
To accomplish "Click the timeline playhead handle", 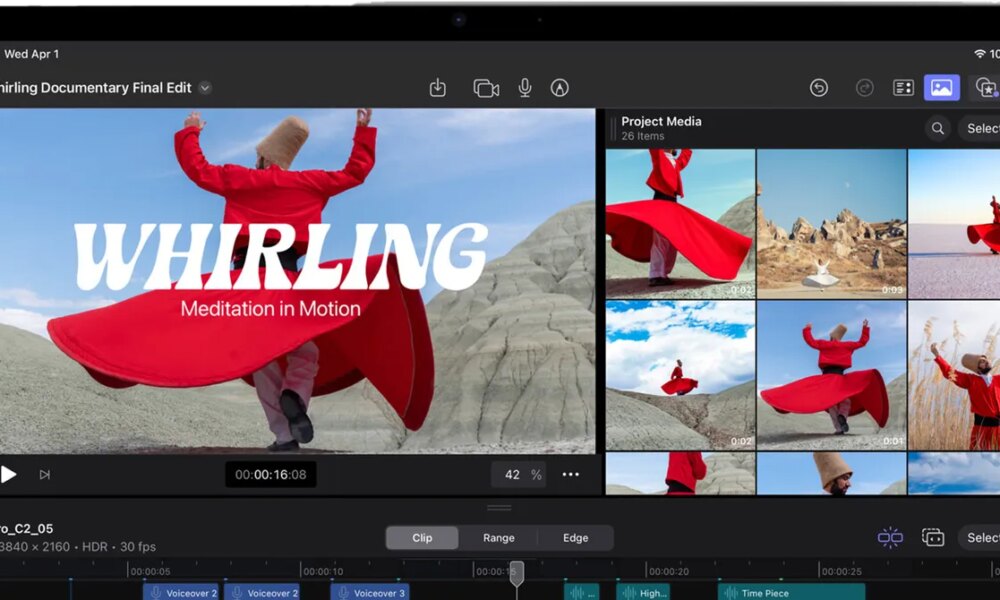I will (x=517, y=572).
